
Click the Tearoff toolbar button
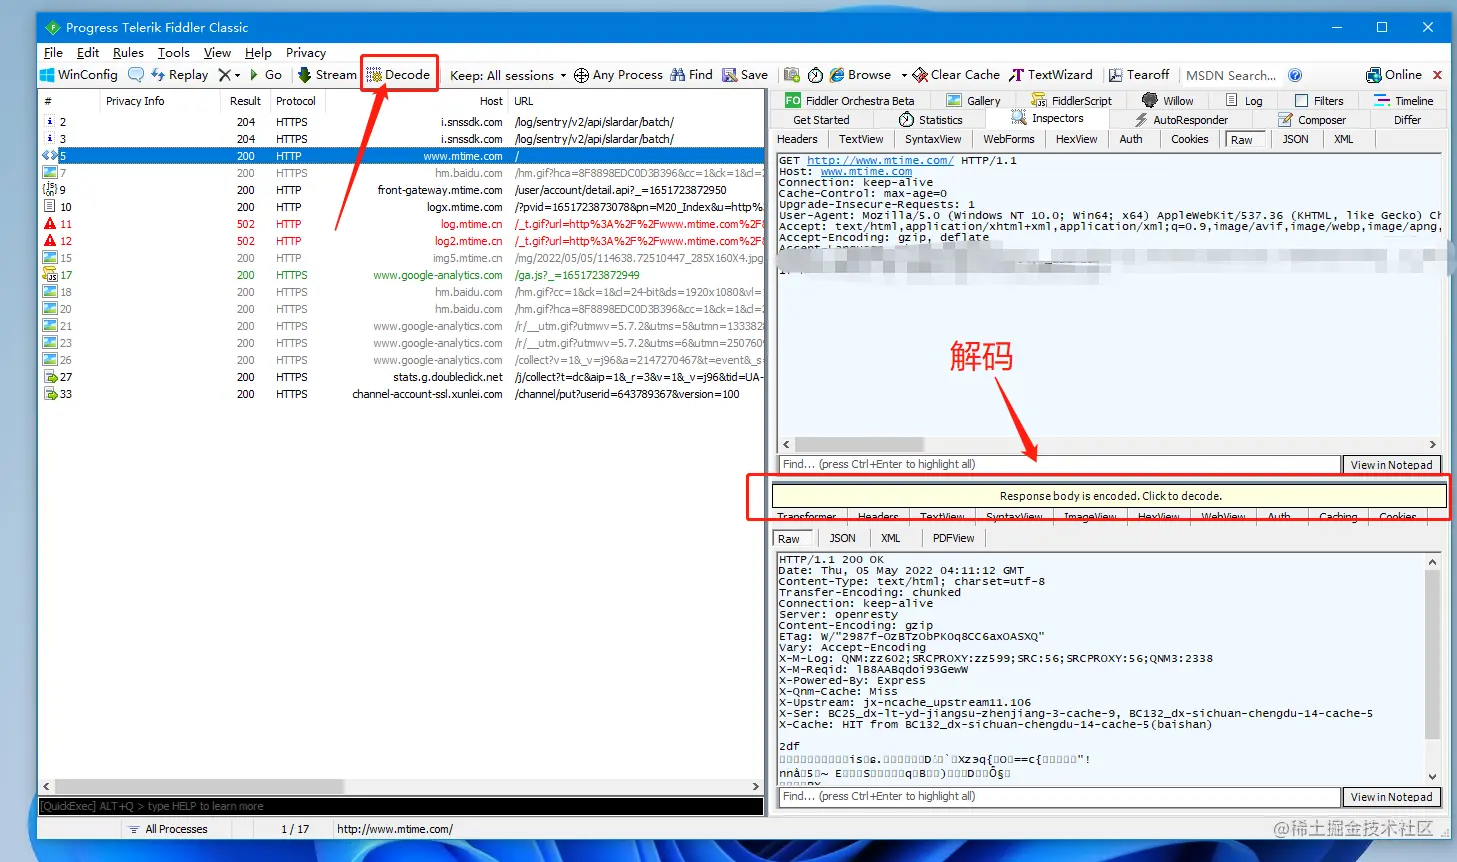[x=1138, y=75]
